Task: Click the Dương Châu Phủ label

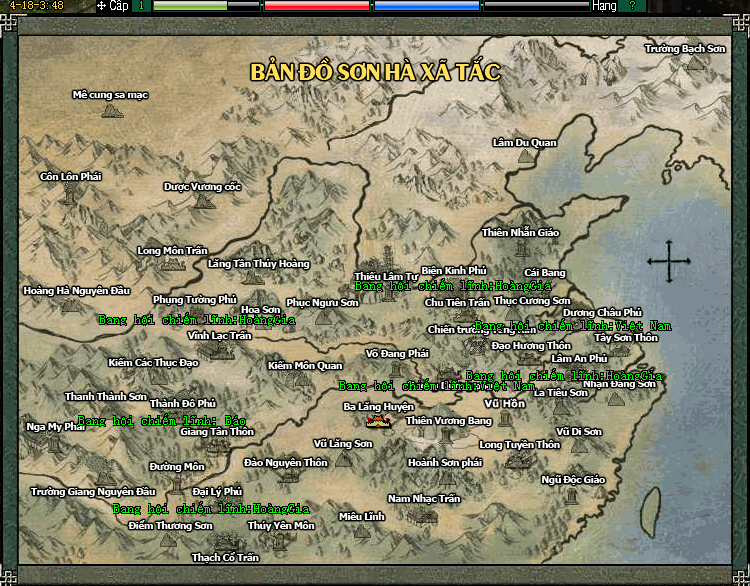Action: [602, 313]
